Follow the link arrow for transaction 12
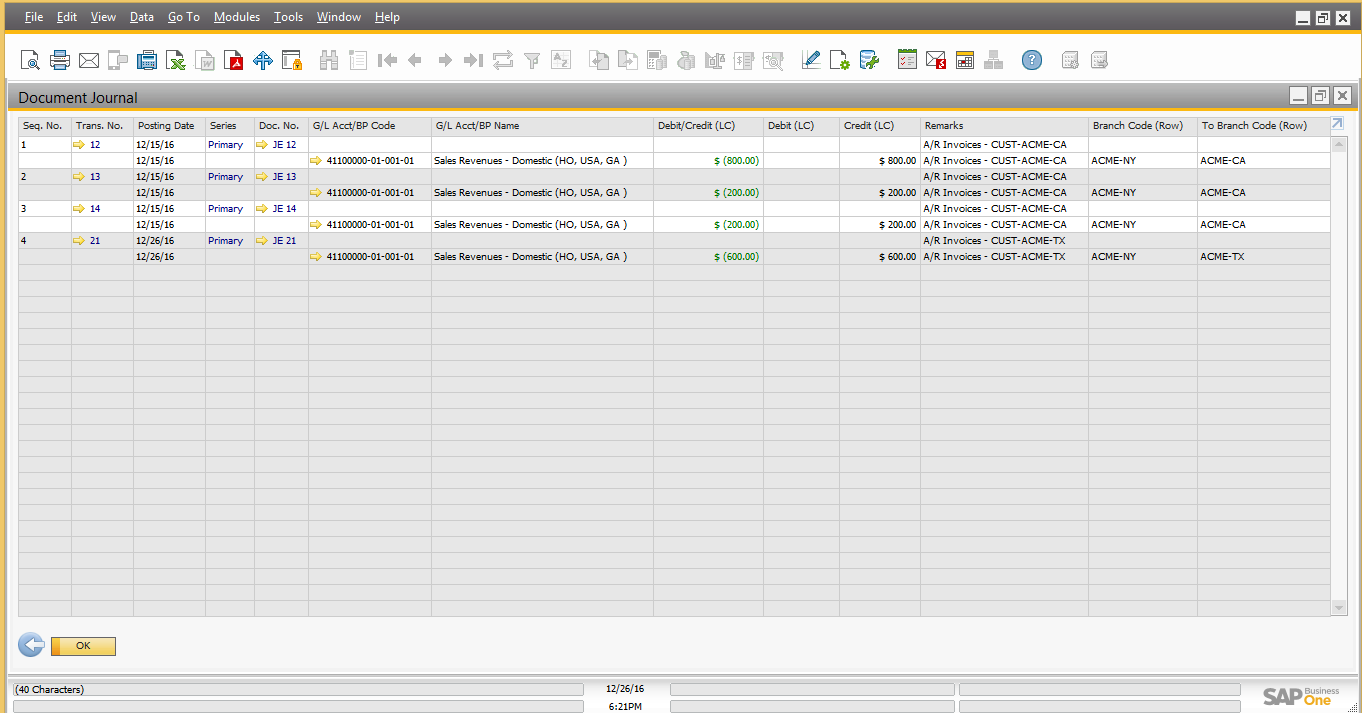The width and height of the screenshot is (1362, 713). (79, 145)
